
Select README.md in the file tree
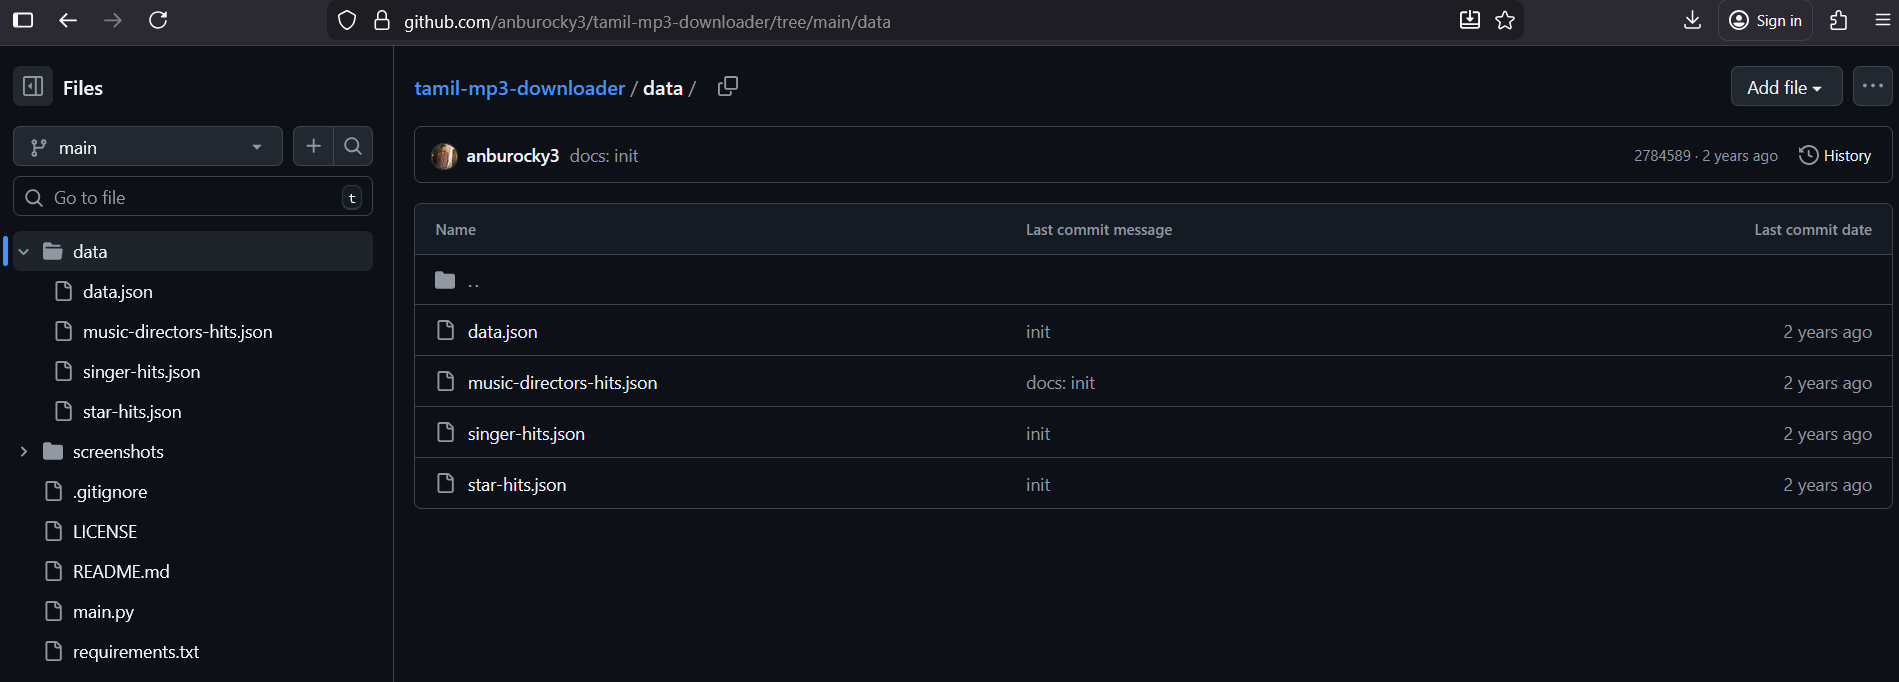tap(121, 572)
